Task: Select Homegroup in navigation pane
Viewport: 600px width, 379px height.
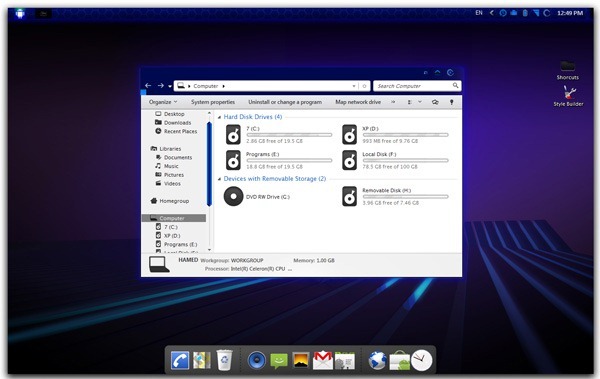Action: (x=170, y=201)
